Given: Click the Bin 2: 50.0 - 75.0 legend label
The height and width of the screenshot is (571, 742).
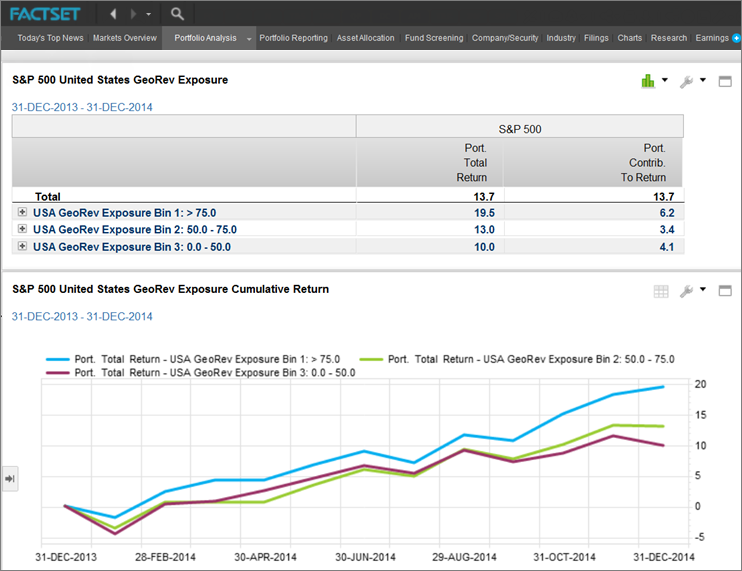Looking at the screenshot, I should tap(531, 359).
